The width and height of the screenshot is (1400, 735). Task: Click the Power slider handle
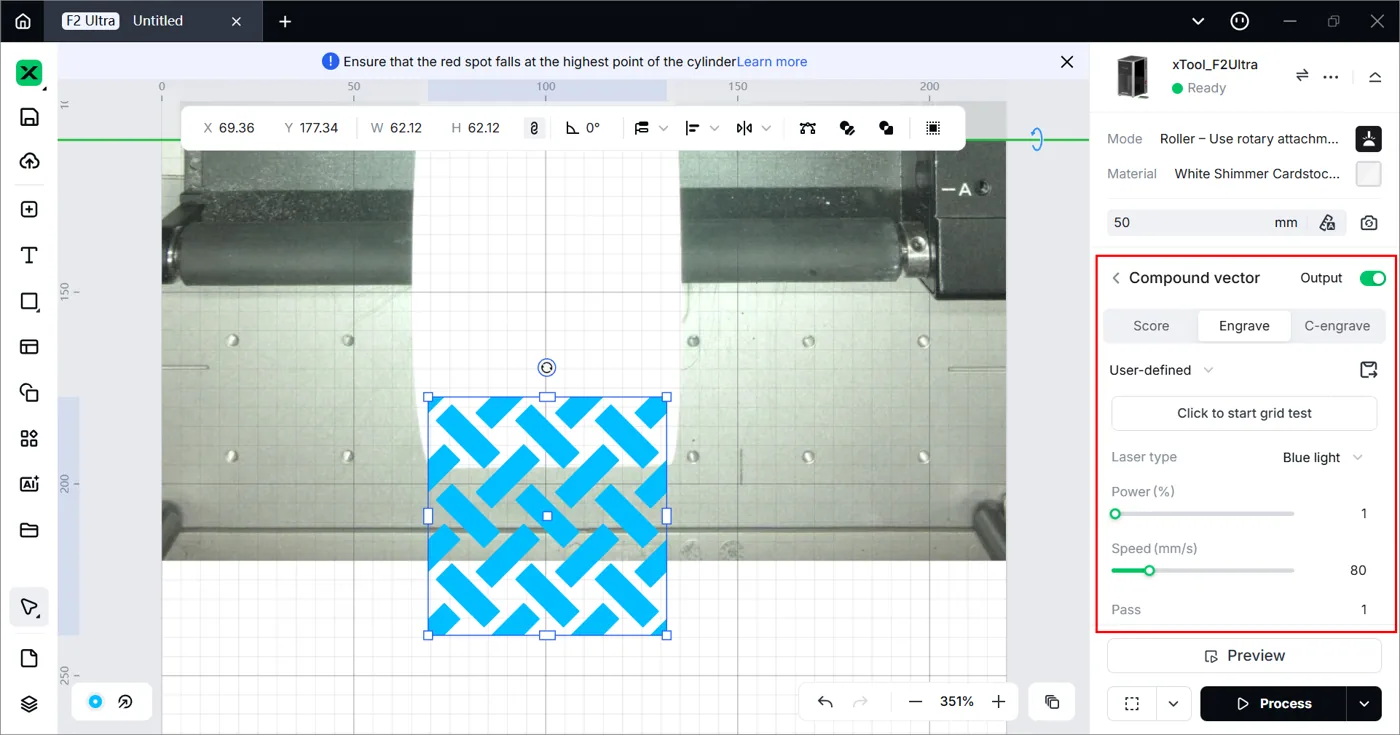(1115, 514)
